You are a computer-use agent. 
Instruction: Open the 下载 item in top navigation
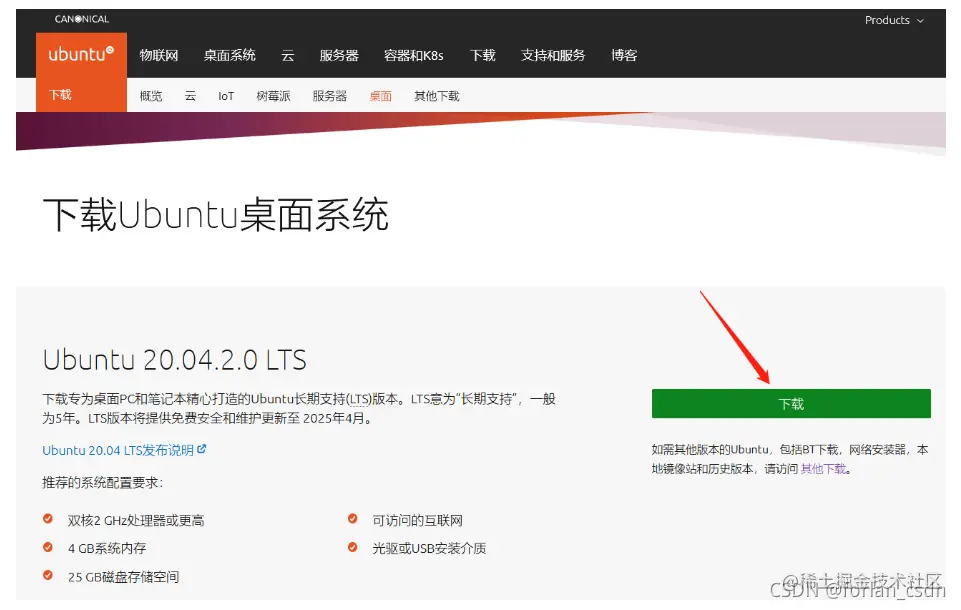(482, 55)
